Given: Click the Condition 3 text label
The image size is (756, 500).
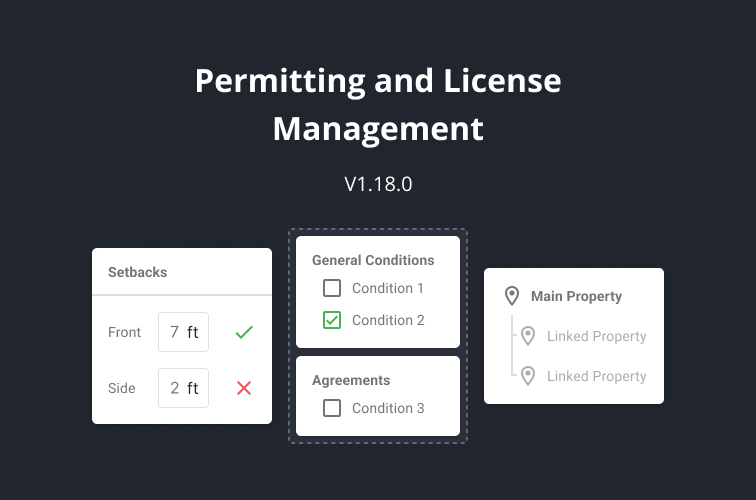Looking at the screenshot, I should 388,408.
